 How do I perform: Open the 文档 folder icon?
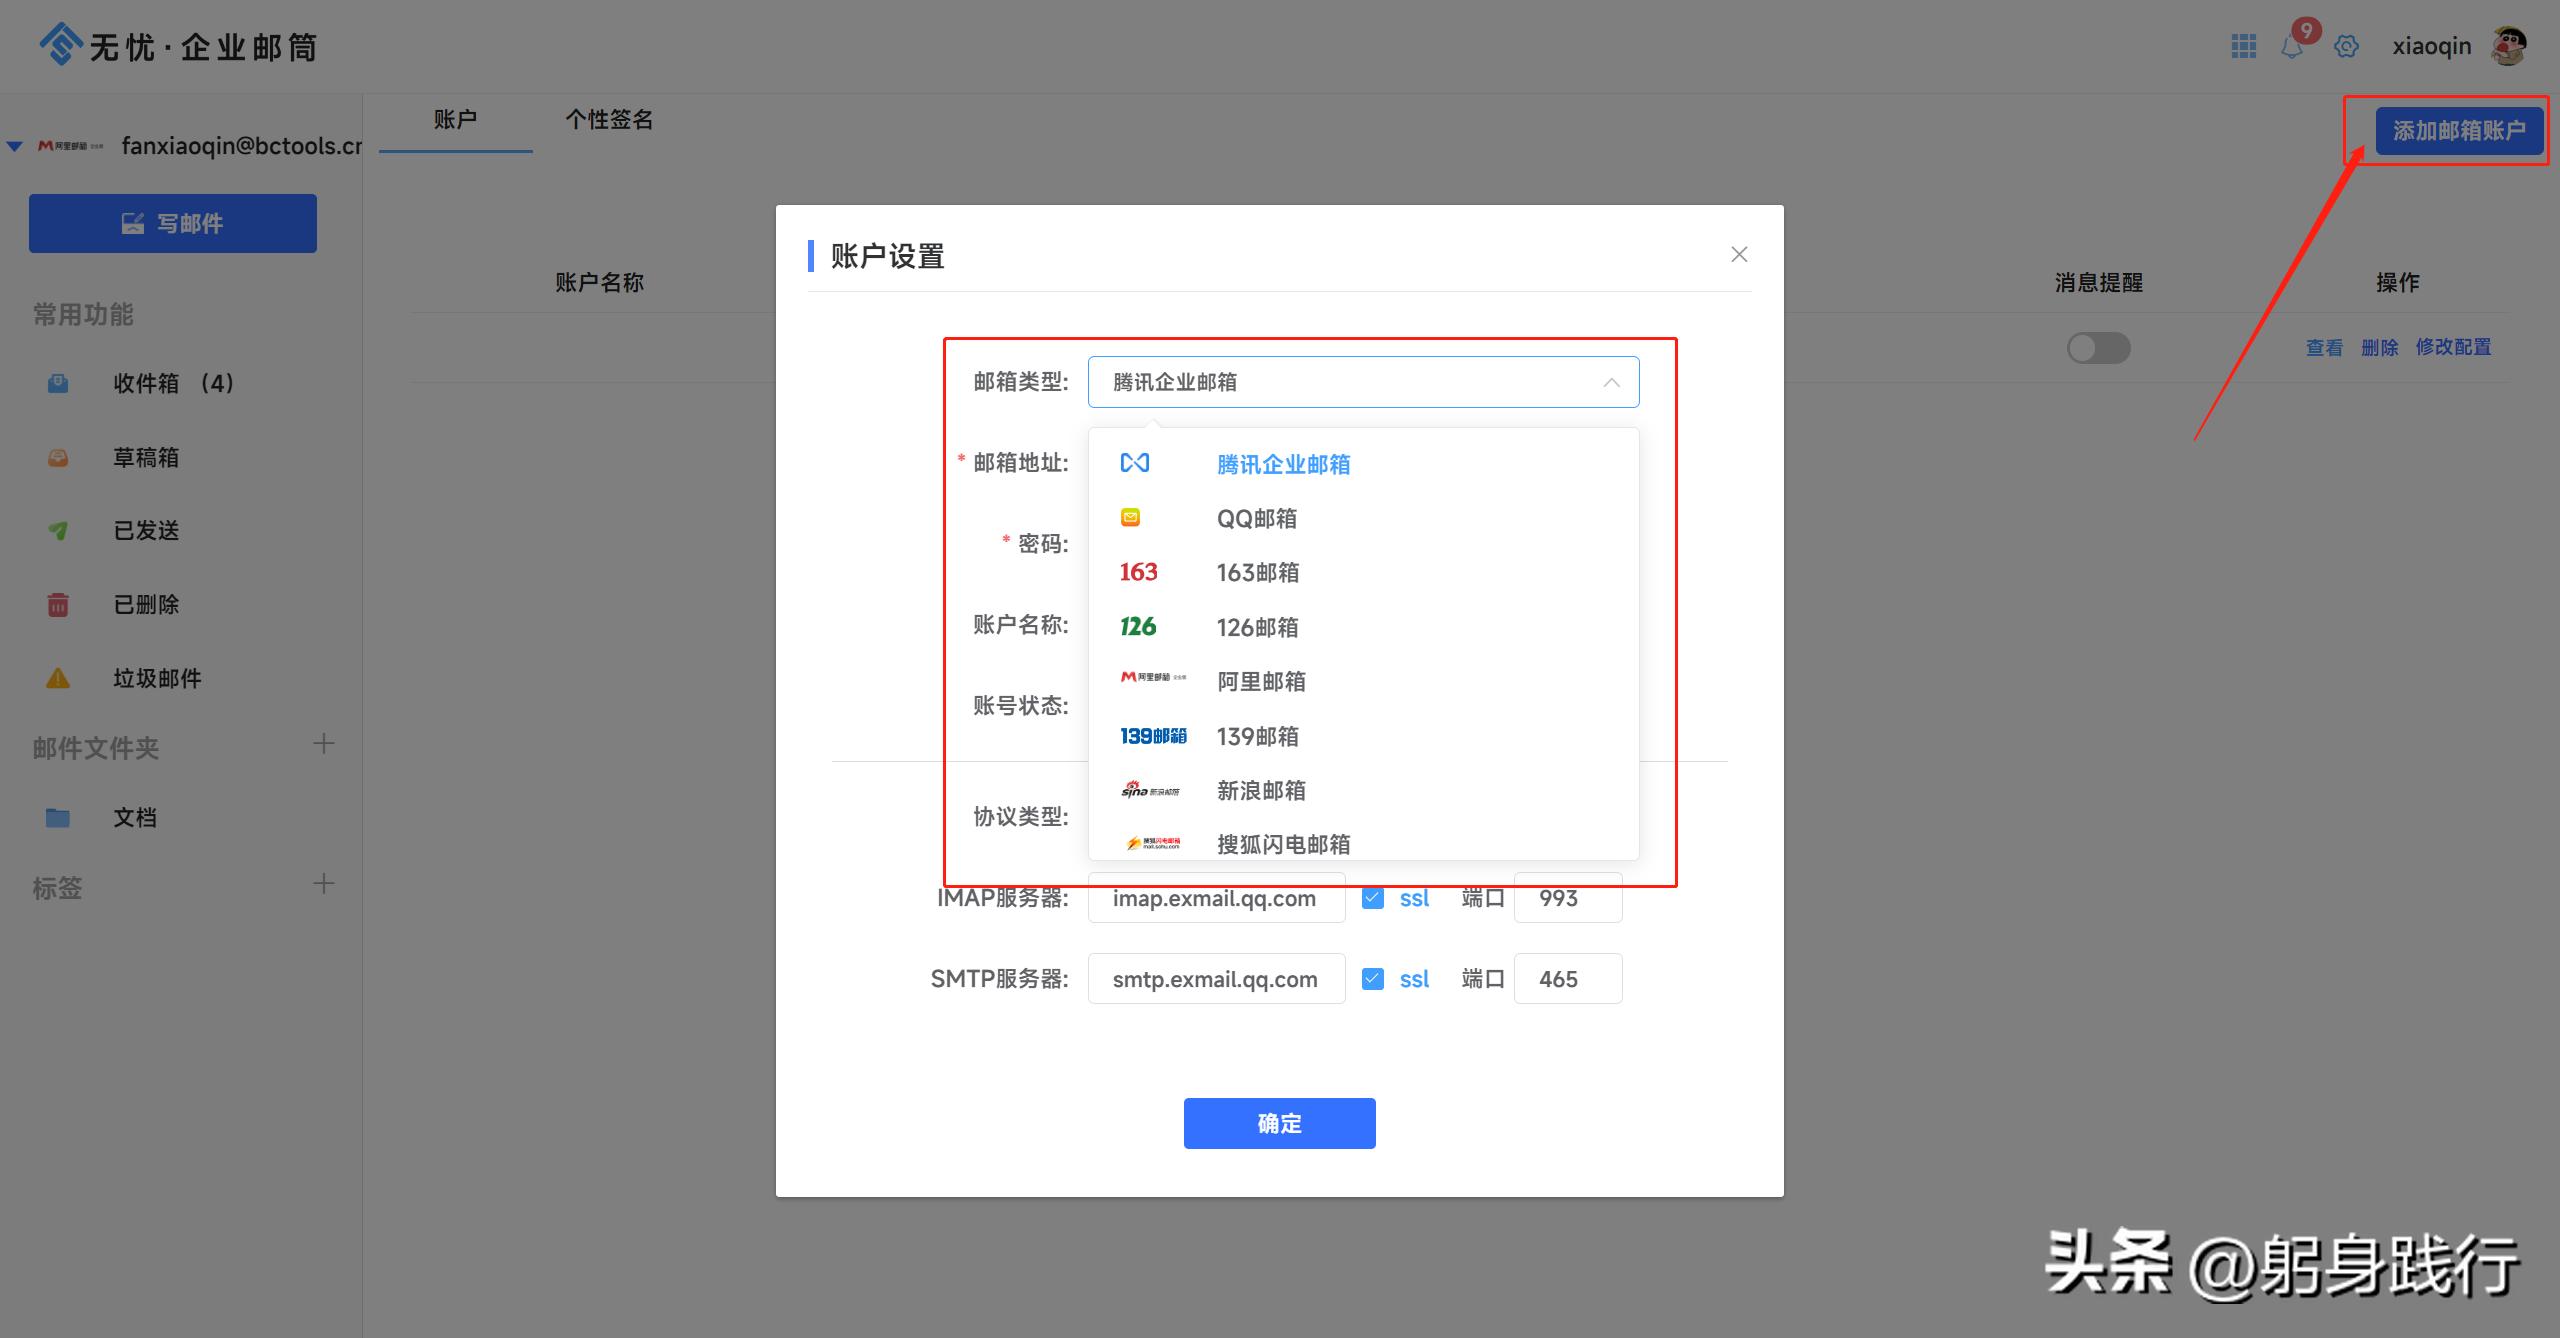tap(57, 817)
